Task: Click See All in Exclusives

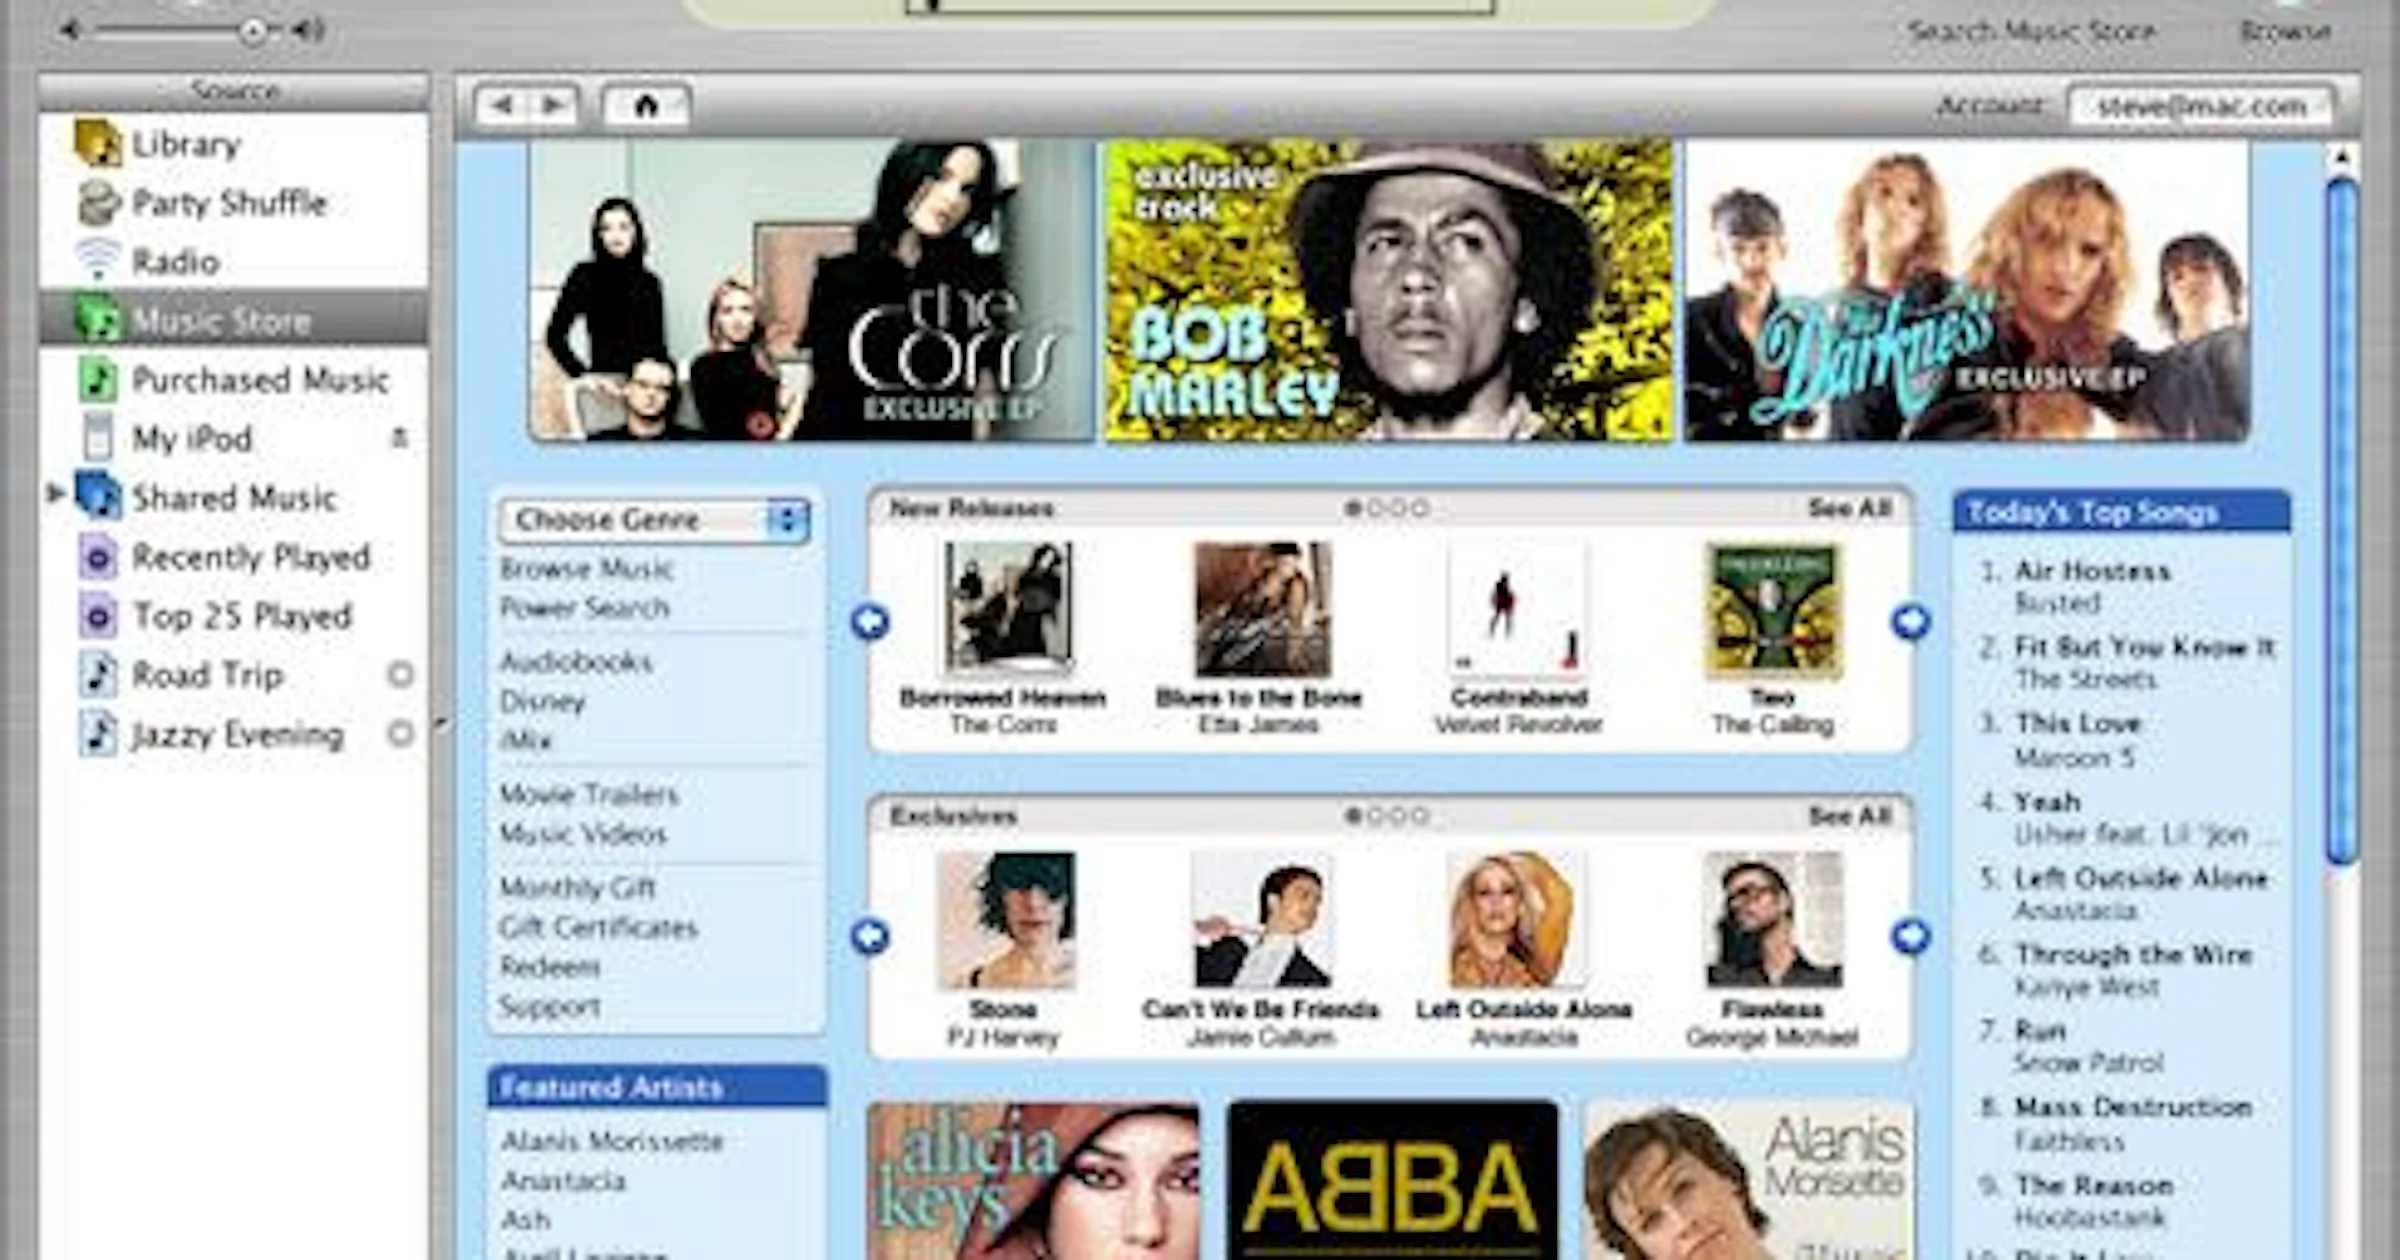Action: tap(1850, 816)
